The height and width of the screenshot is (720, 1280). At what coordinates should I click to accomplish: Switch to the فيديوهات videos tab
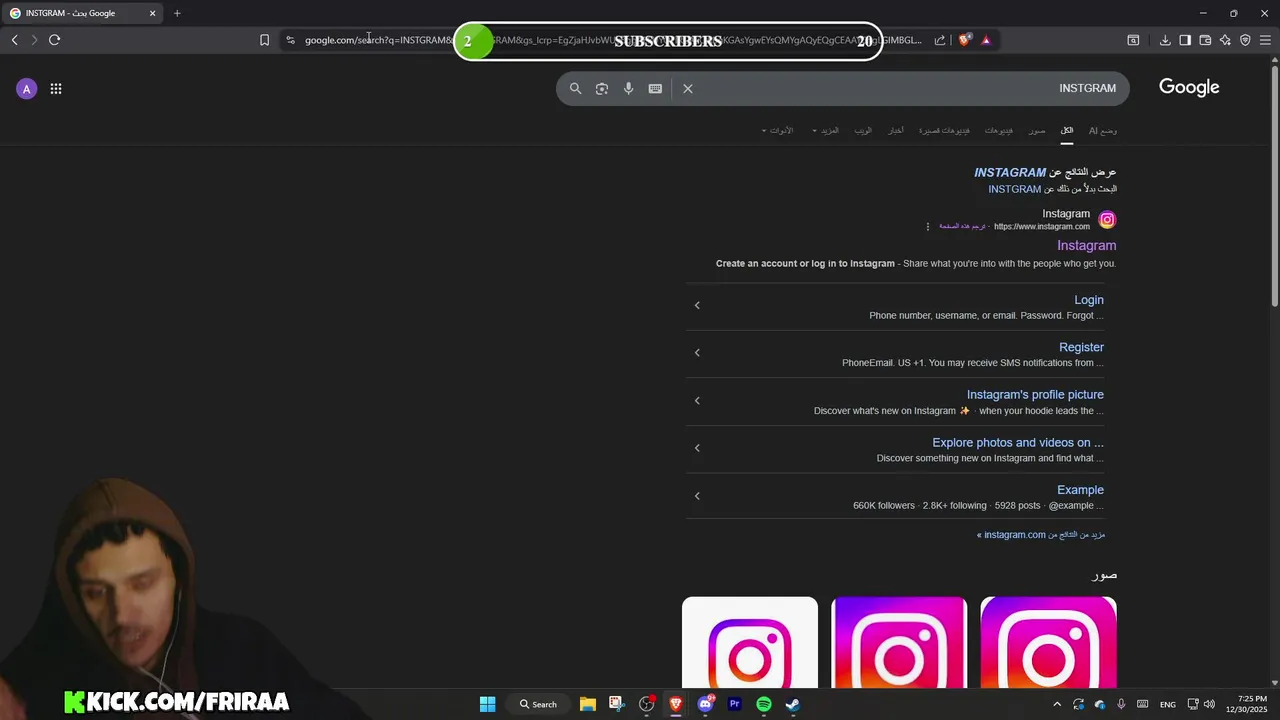coord(998,130)
